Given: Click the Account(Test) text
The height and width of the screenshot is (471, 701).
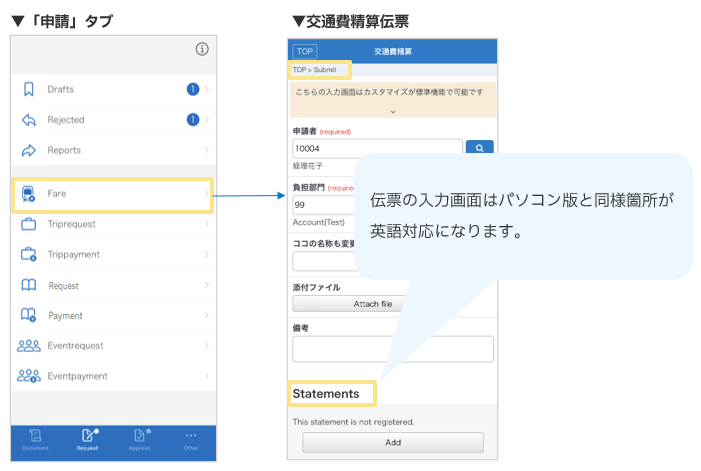Looking at the screenshot, I should (x=319, y=222).
